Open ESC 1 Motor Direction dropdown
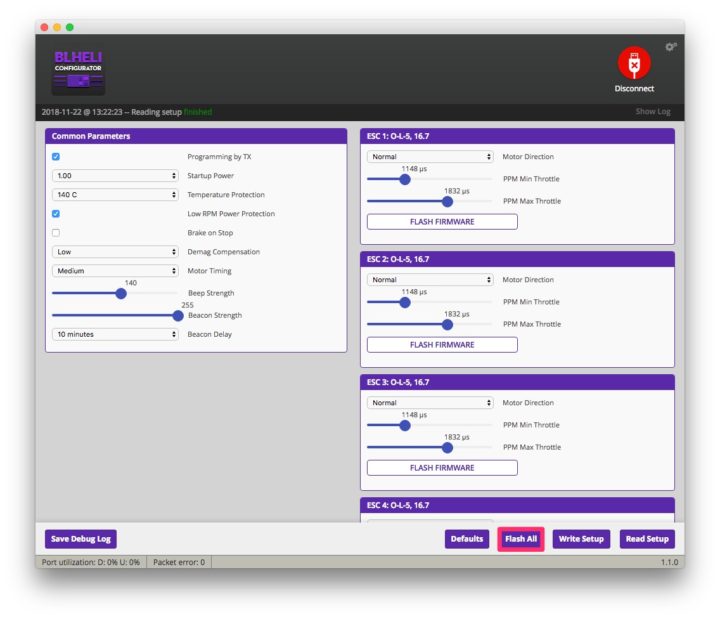 pos(430,157)
